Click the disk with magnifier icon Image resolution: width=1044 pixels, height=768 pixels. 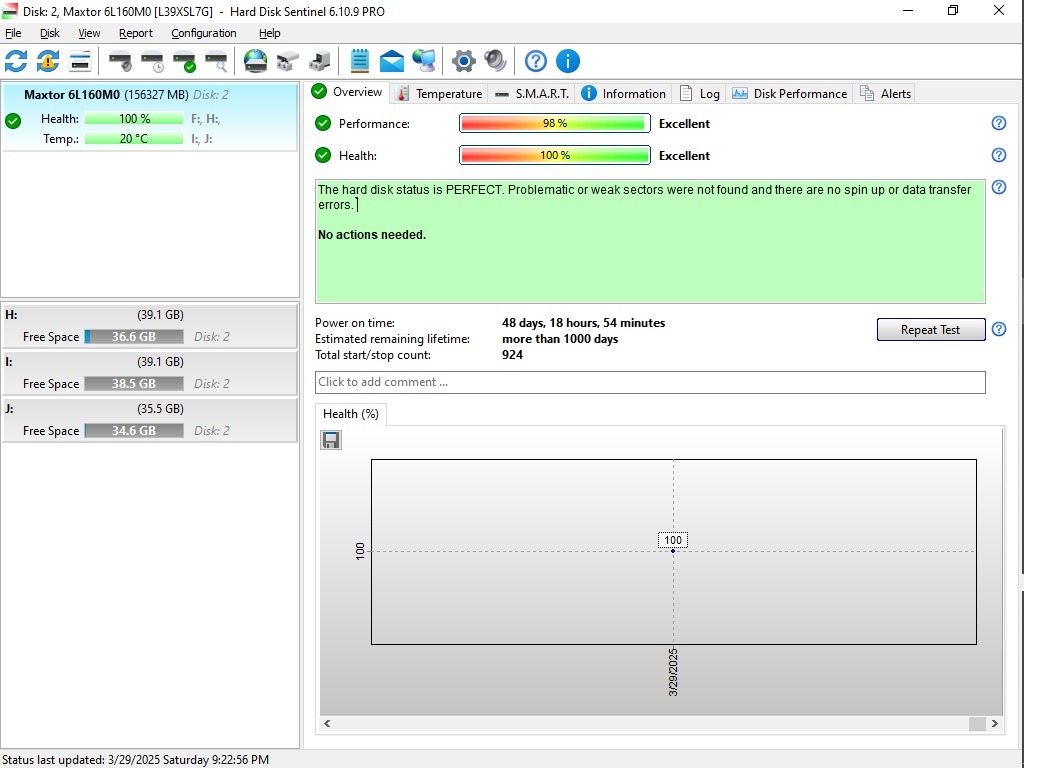pyautogui.click(x=216, y=61)
